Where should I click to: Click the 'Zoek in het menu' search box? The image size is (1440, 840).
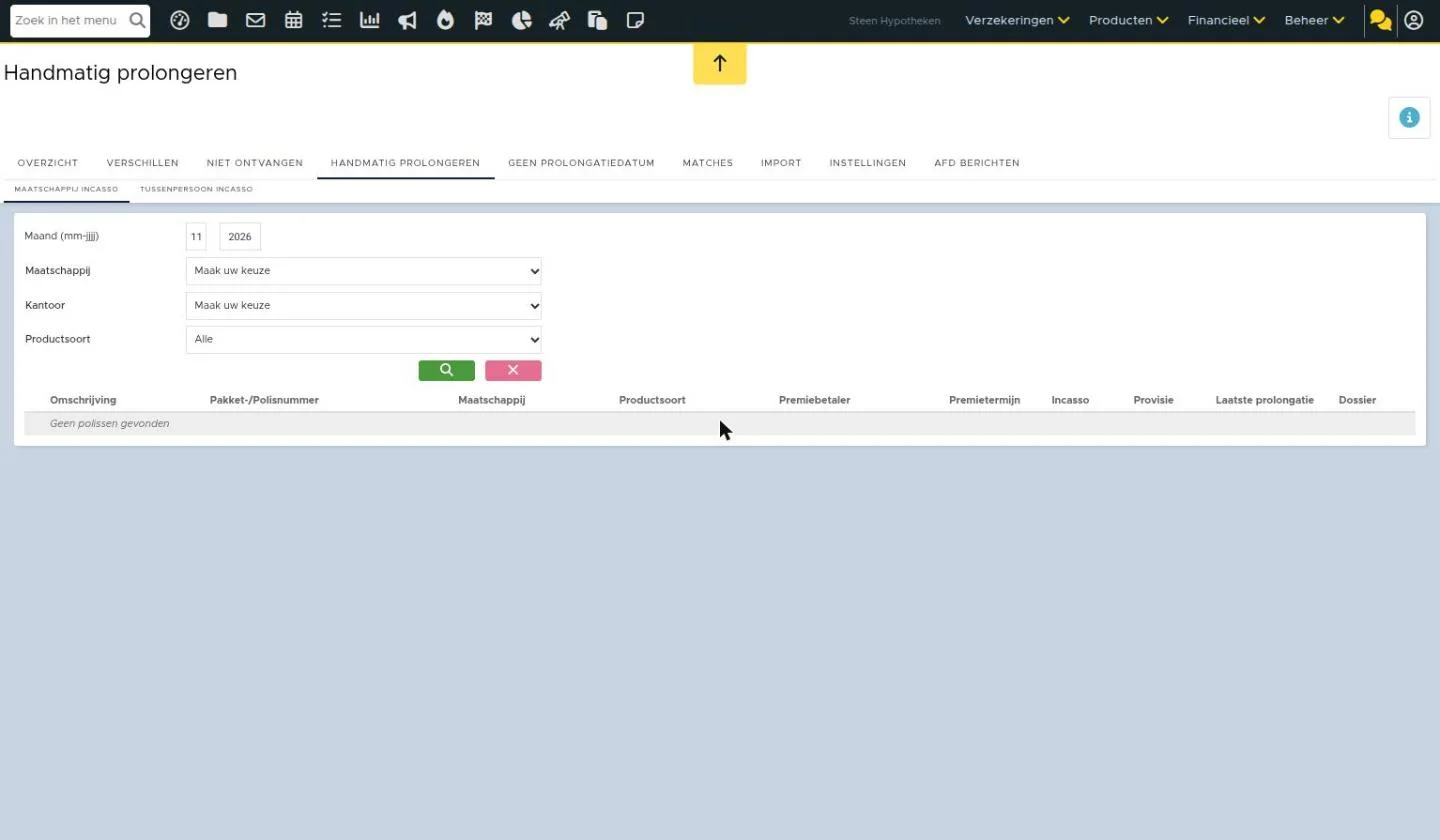[80, 20]
